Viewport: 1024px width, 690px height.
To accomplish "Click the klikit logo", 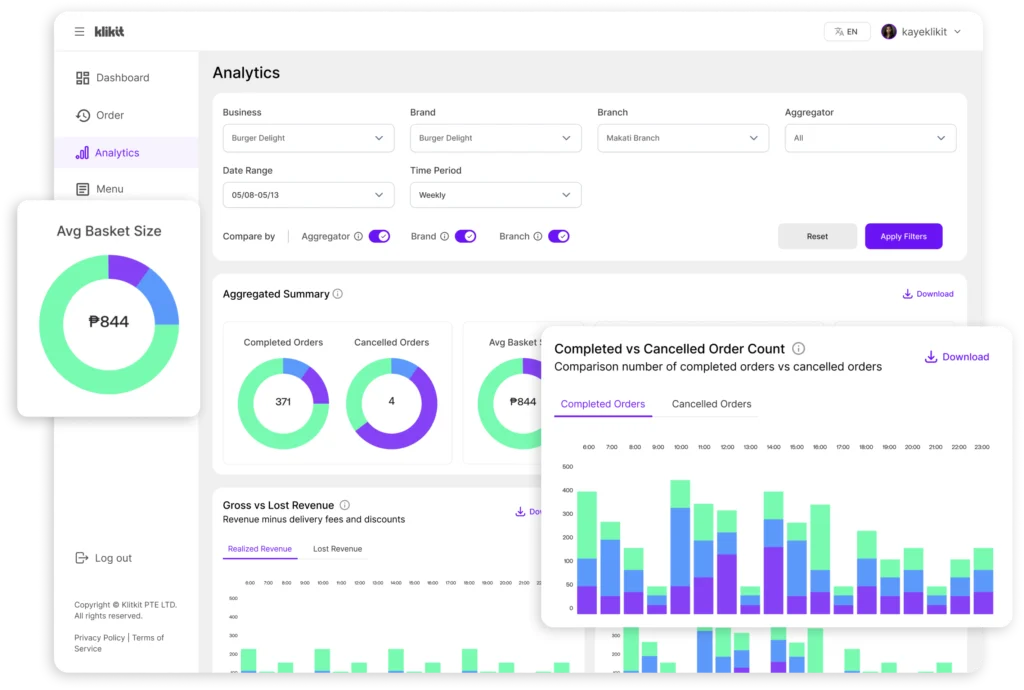I will pos(109,31).
